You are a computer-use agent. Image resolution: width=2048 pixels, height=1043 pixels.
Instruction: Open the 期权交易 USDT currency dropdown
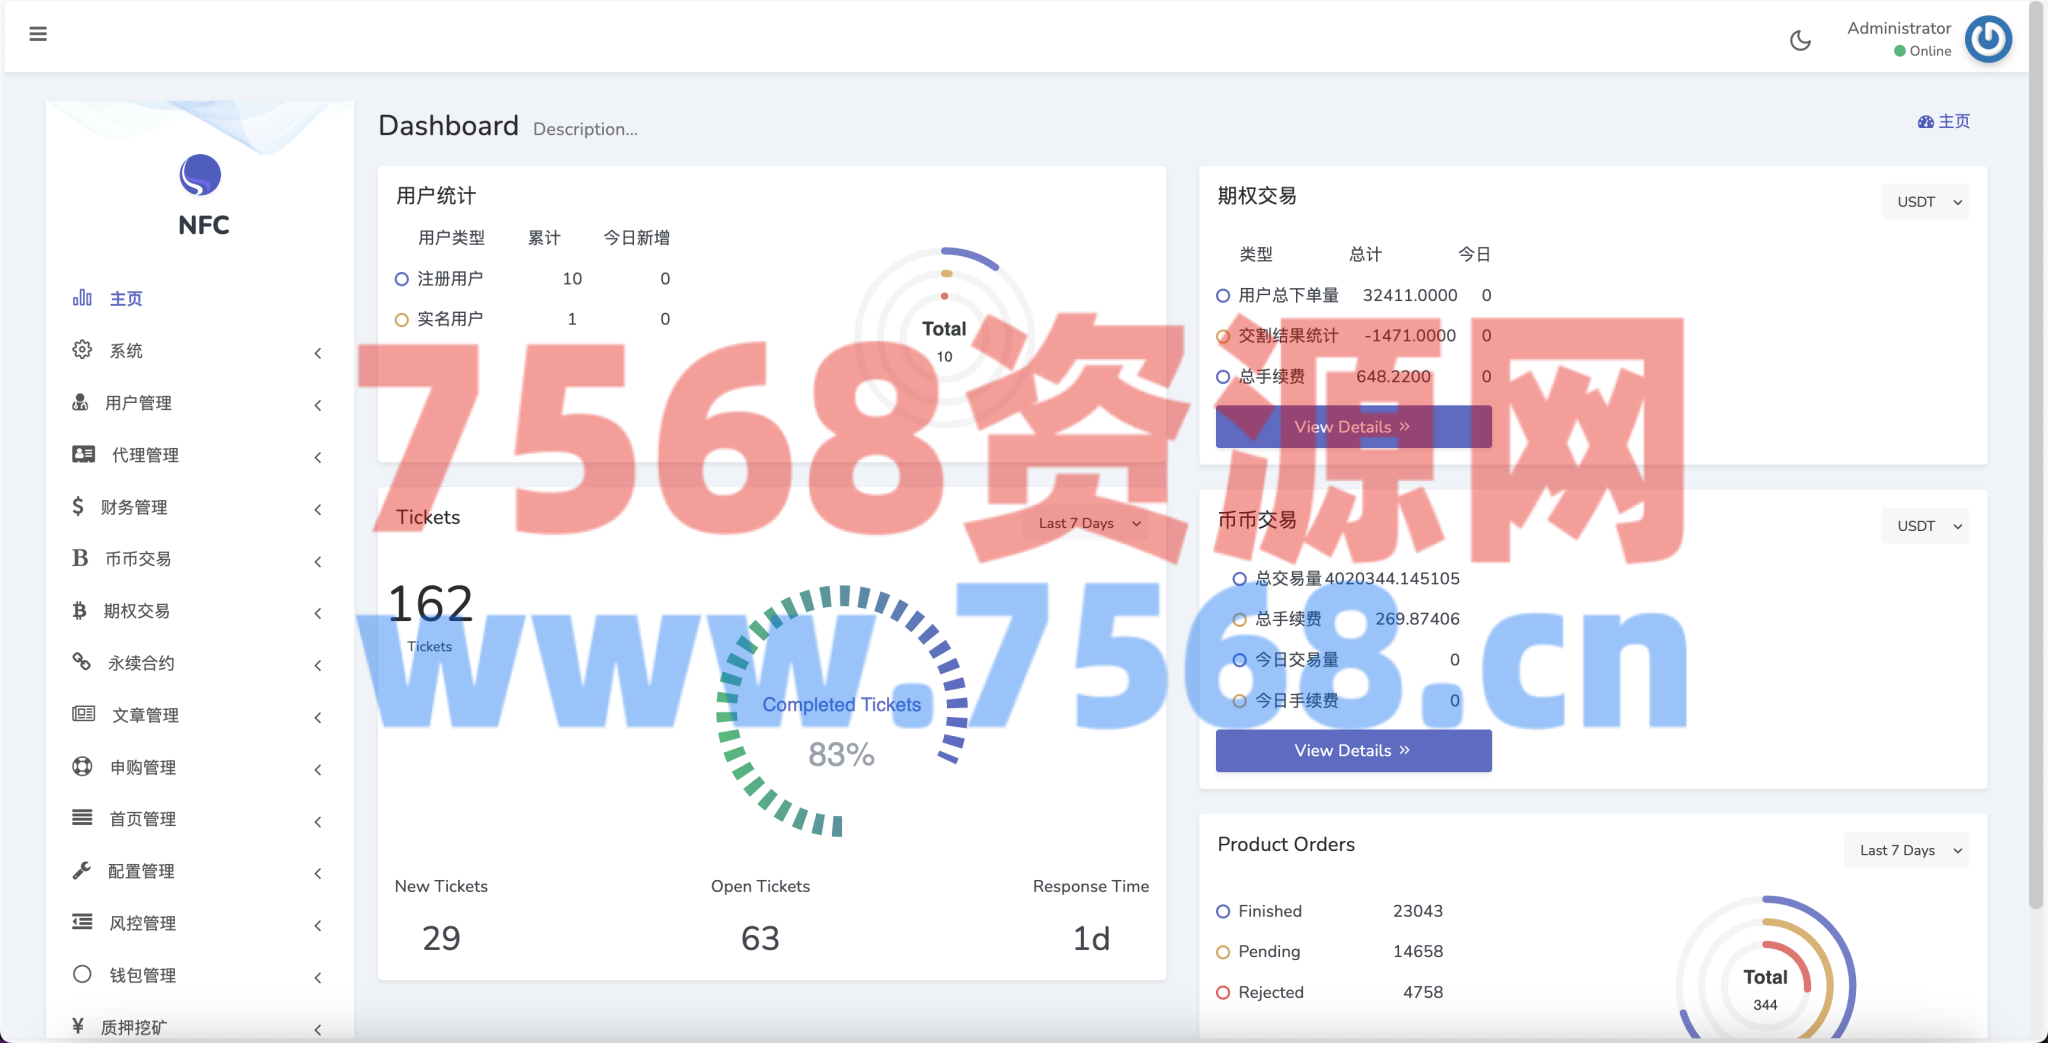[x=1925, y=202]
